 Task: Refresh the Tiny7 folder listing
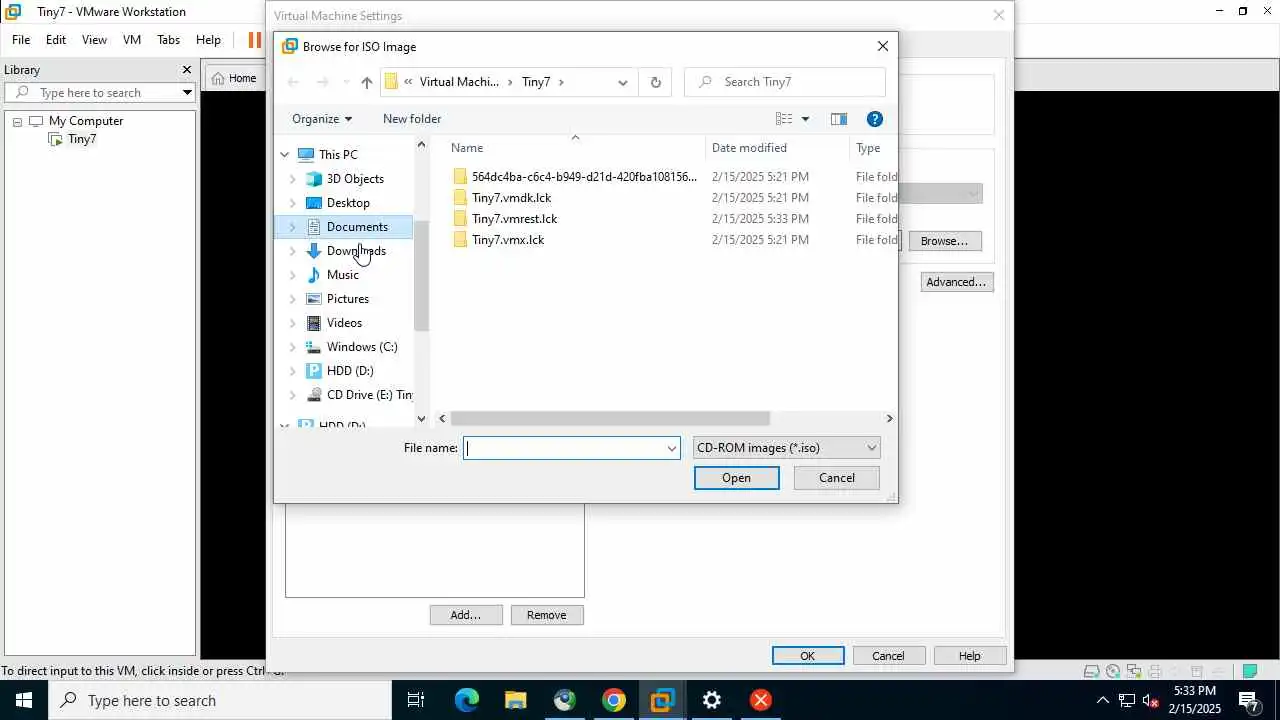[x=655, y=82]
